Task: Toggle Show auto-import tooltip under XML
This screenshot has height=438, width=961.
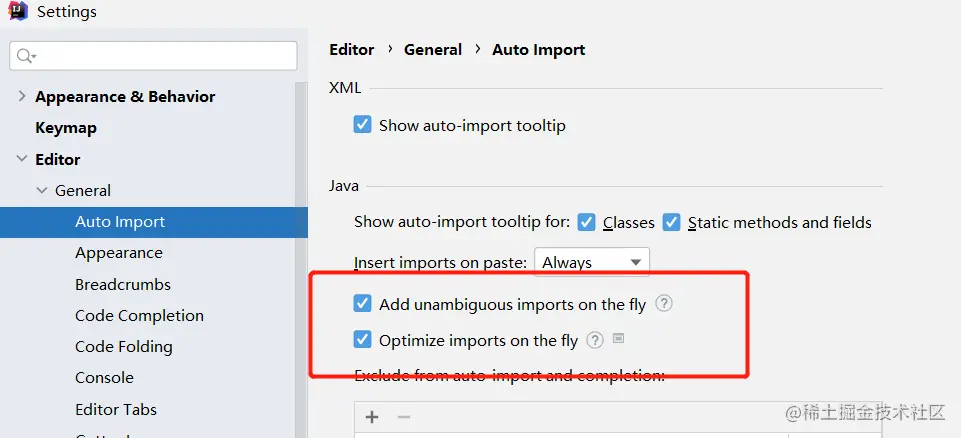Action: tap(363, 125)
